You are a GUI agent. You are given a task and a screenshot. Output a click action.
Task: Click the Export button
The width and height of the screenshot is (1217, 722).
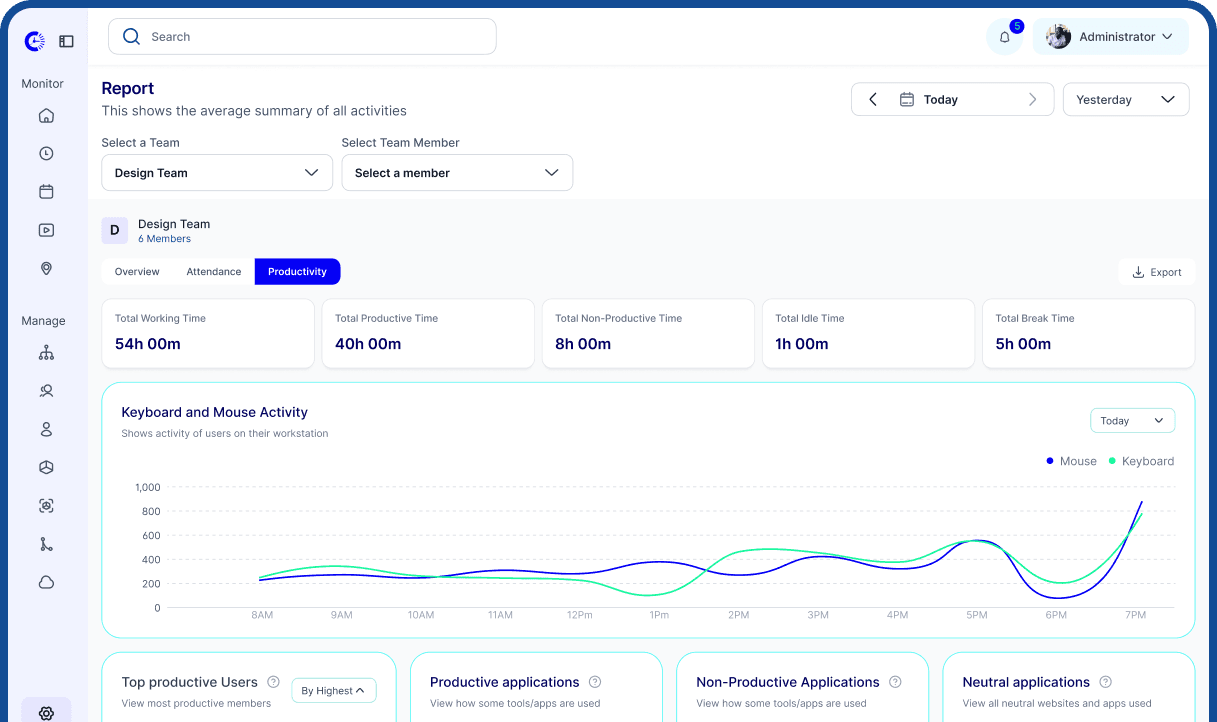(x=1157, y=272)
